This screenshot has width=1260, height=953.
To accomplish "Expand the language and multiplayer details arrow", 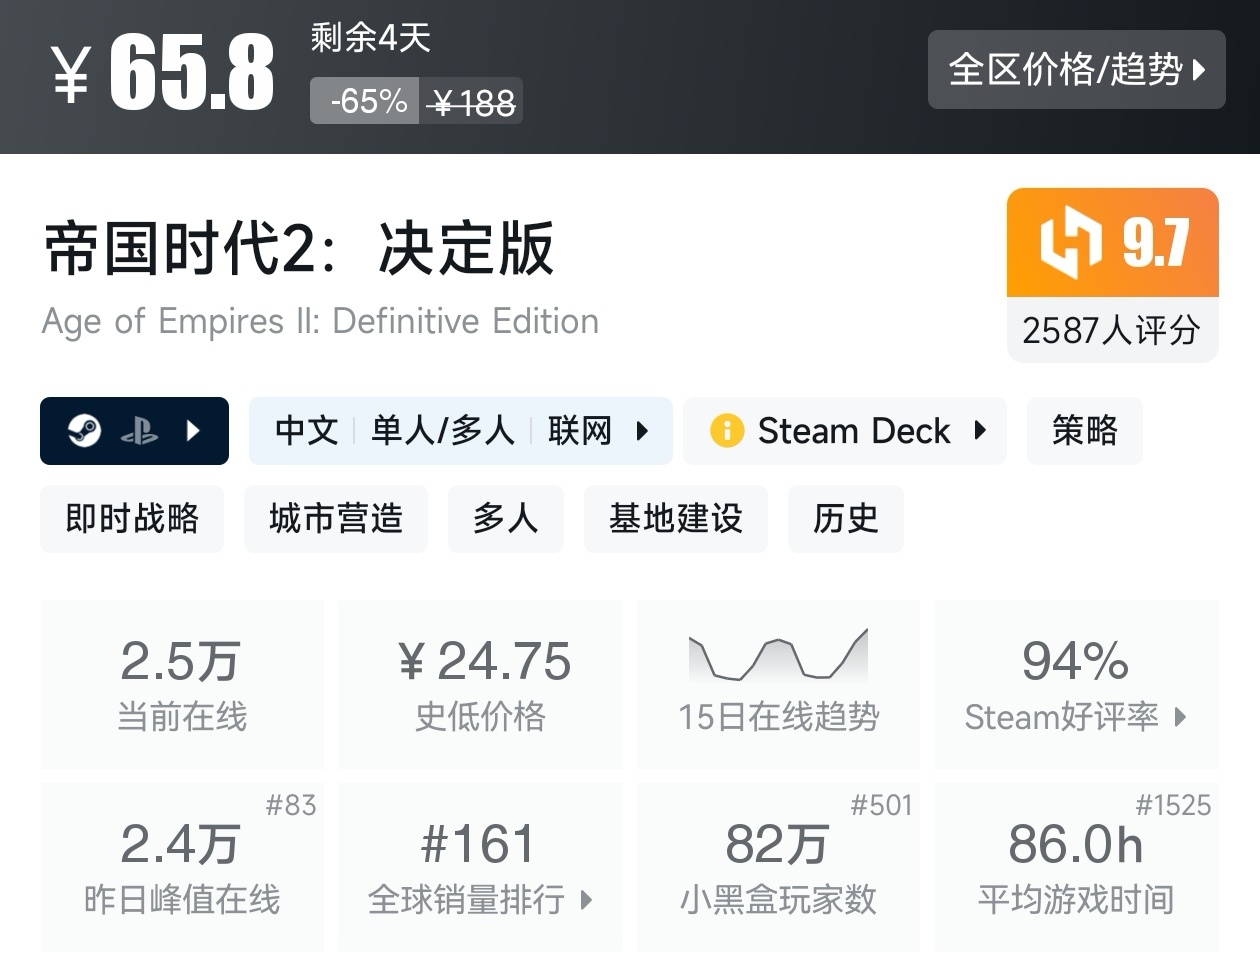I will point(642,431).
